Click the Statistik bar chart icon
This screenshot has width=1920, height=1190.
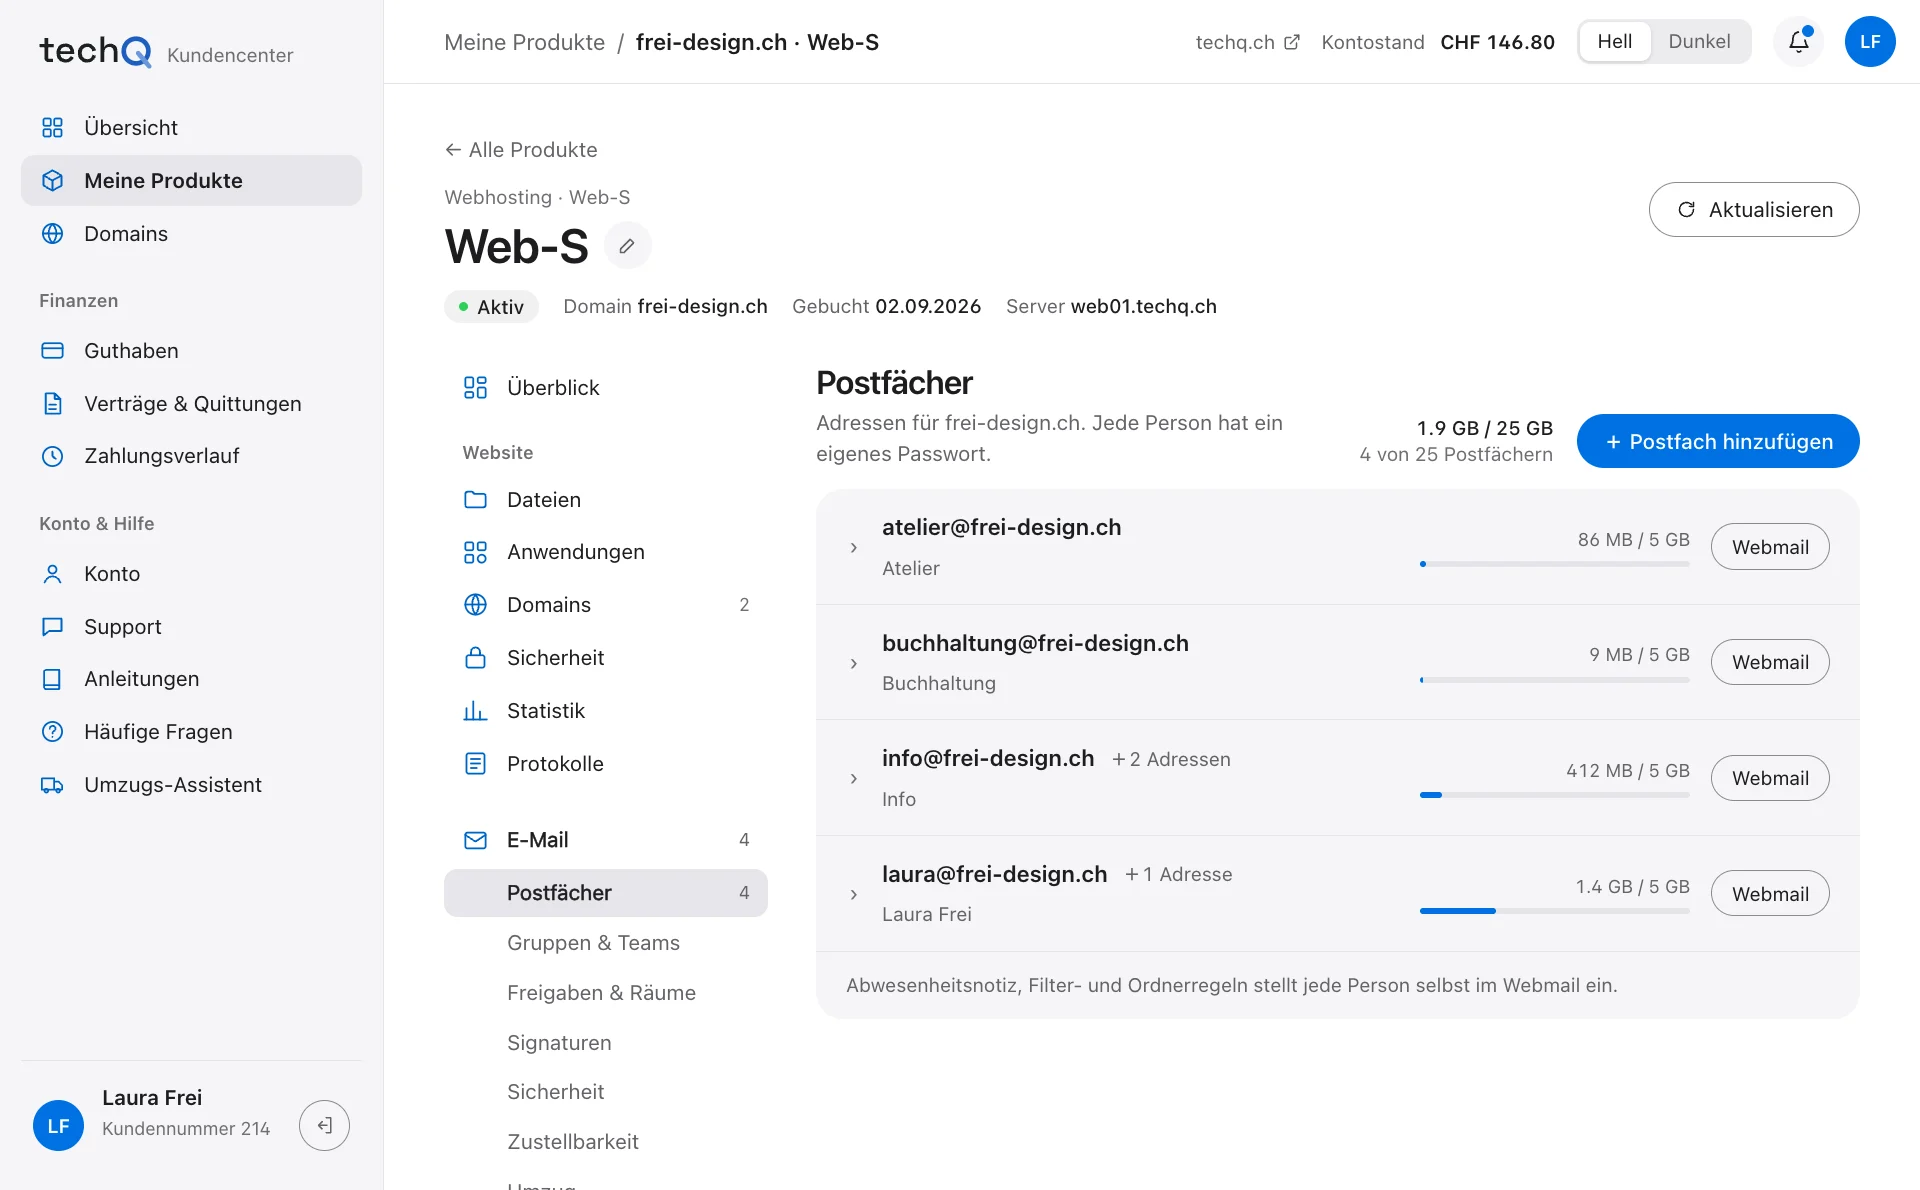point(476,711)
